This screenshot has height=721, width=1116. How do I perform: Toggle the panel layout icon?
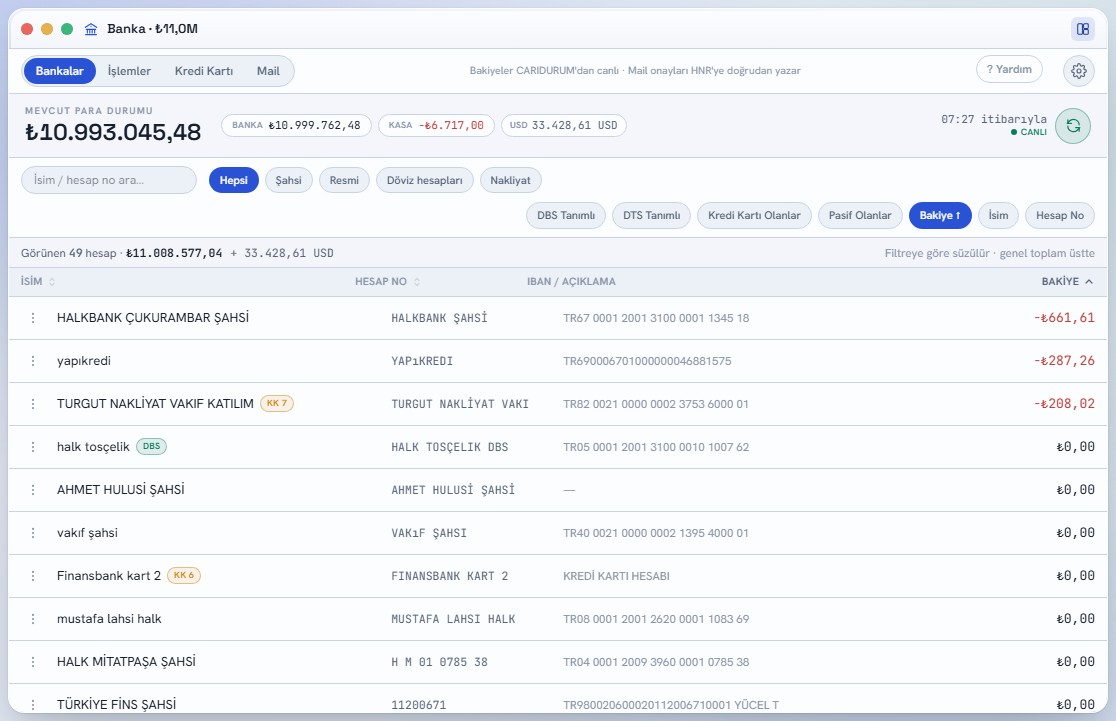point(1083,29)
